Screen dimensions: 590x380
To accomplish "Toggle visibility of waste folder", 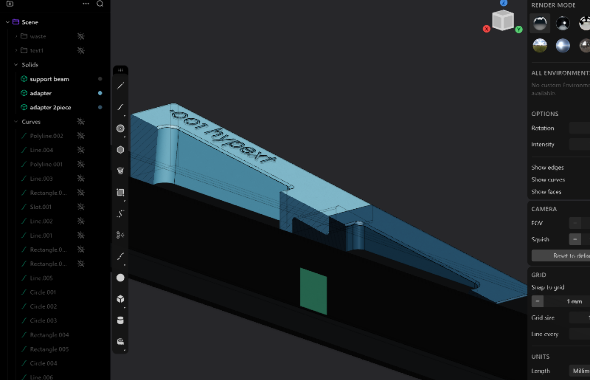I will point(81,36).
